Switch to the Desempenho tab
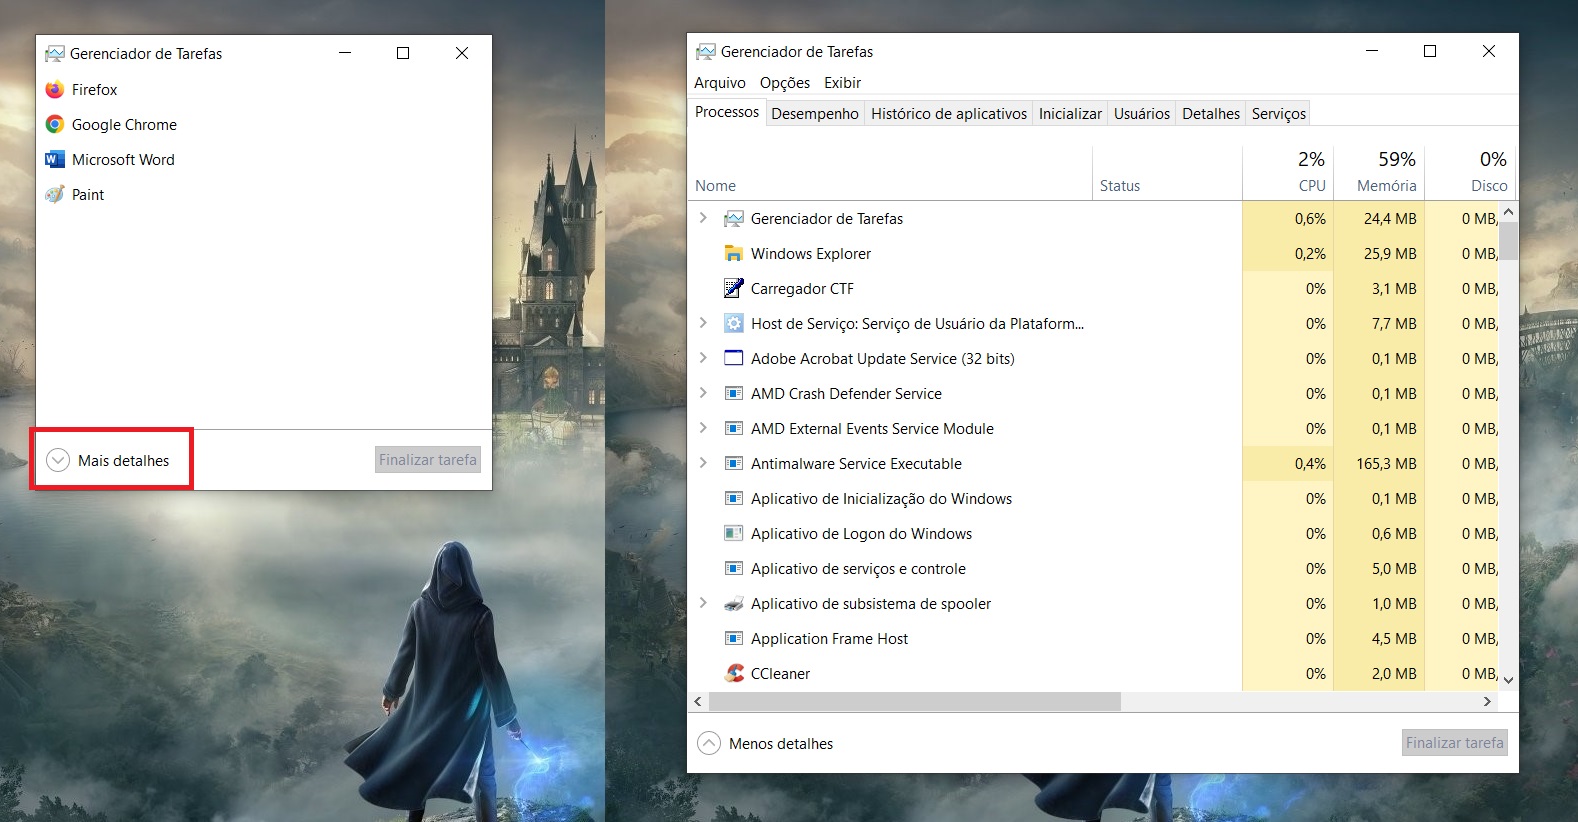The image size is (1578, 822). tap(815, 114)
